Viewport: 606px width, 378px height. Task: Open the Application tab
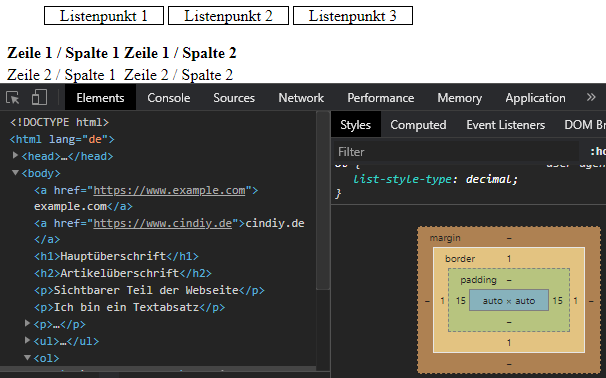[x=535, y=98]
